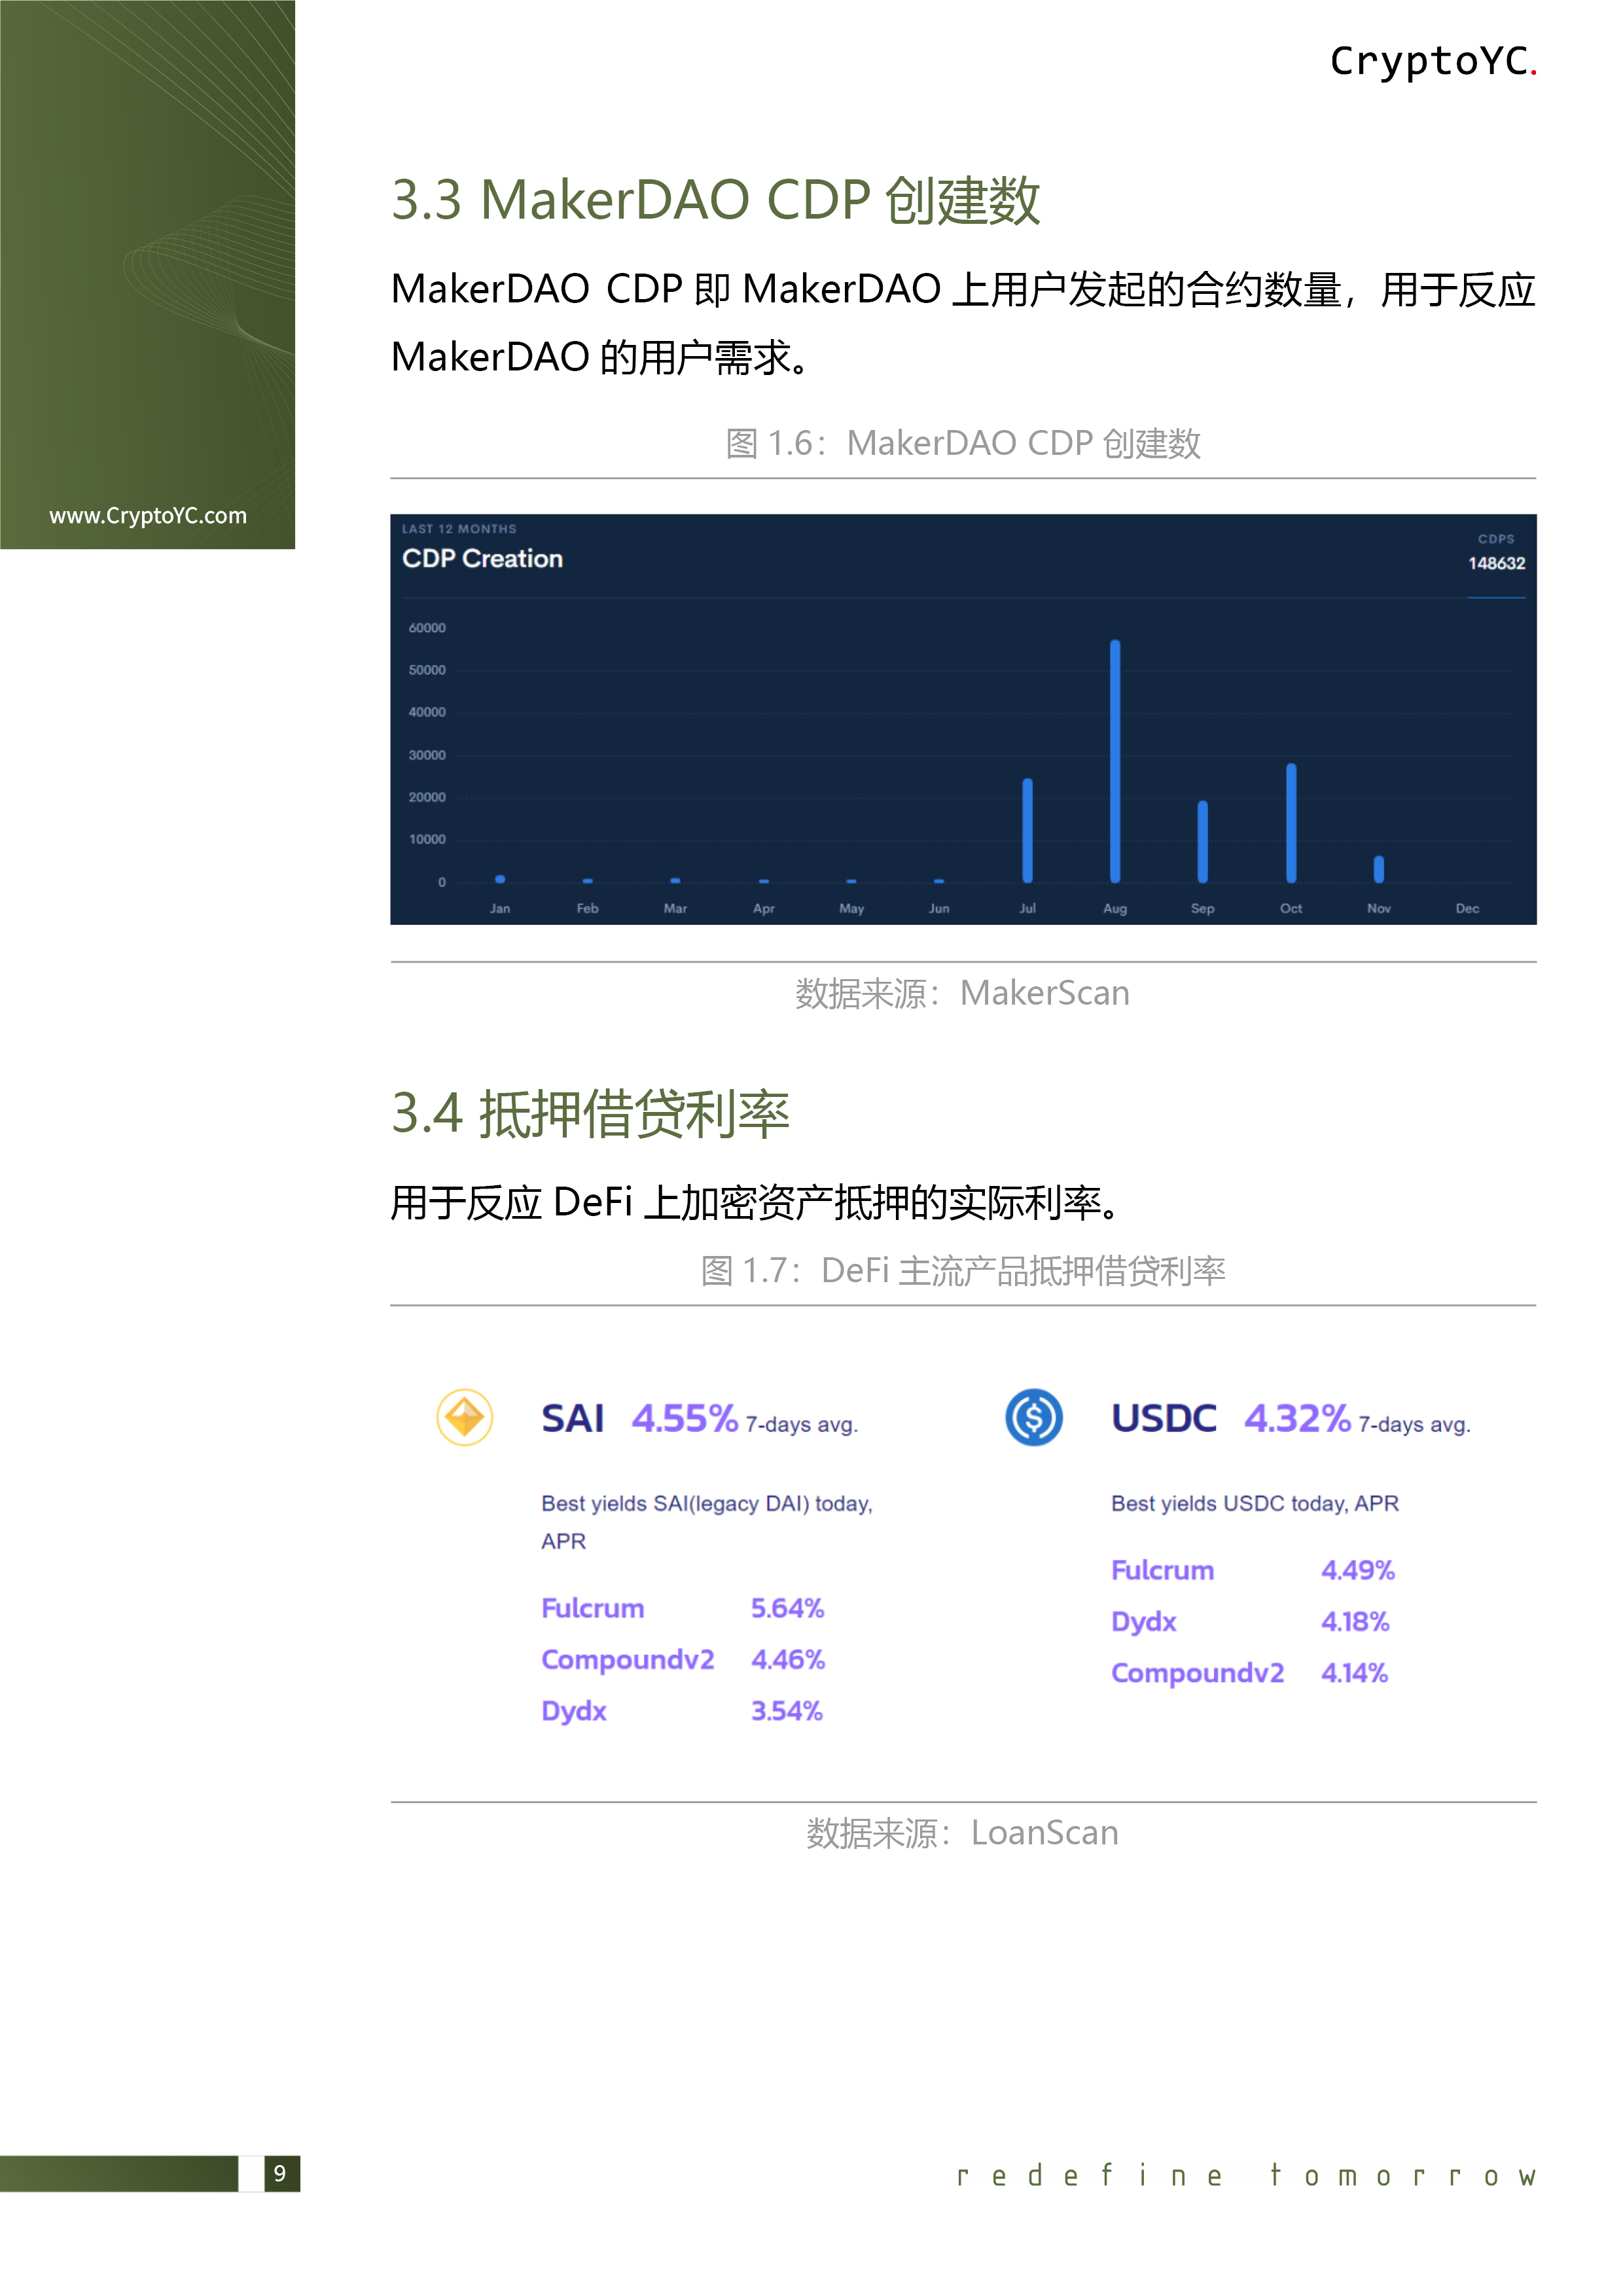1623x2296 pixels.
Task: Click the USDC coin icon
Action: [x=1033, y=1417]
